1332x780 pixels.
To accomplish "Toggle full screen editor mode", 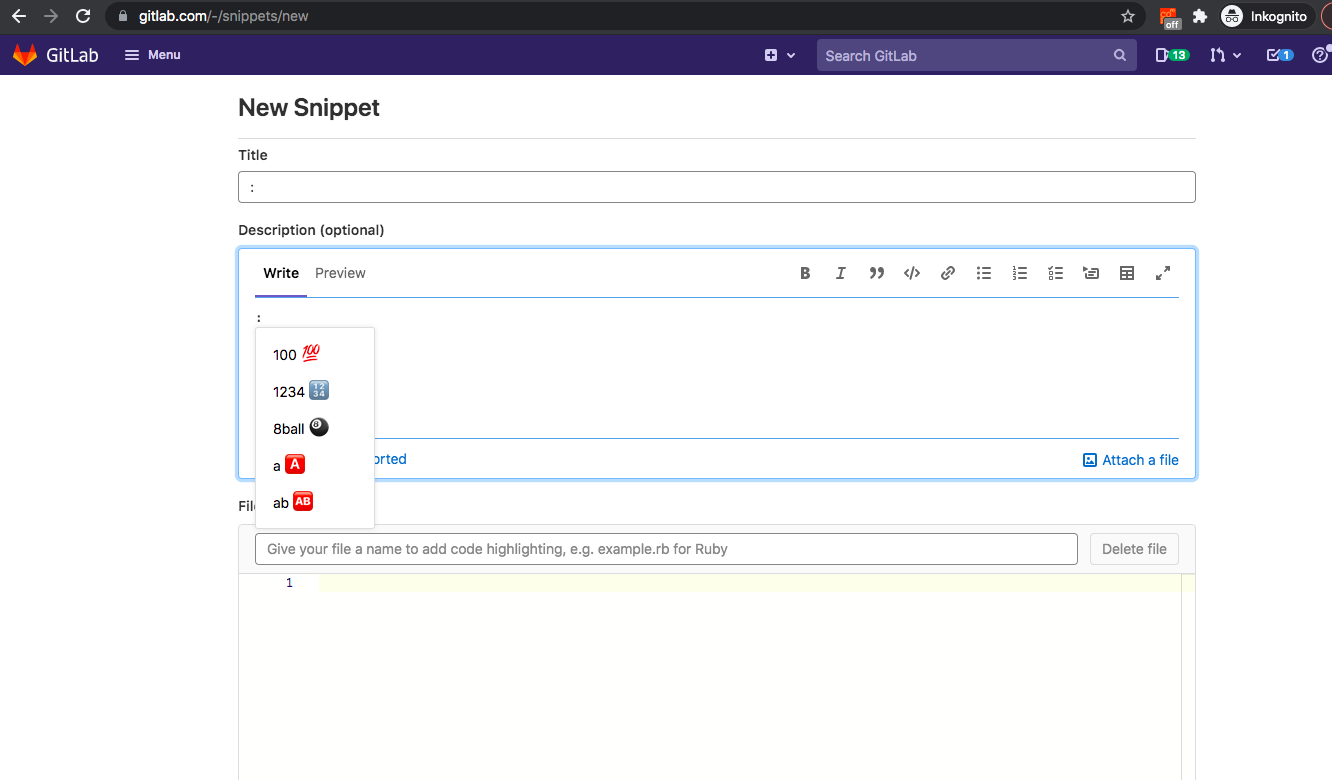I will click(x=1163, y=273).
